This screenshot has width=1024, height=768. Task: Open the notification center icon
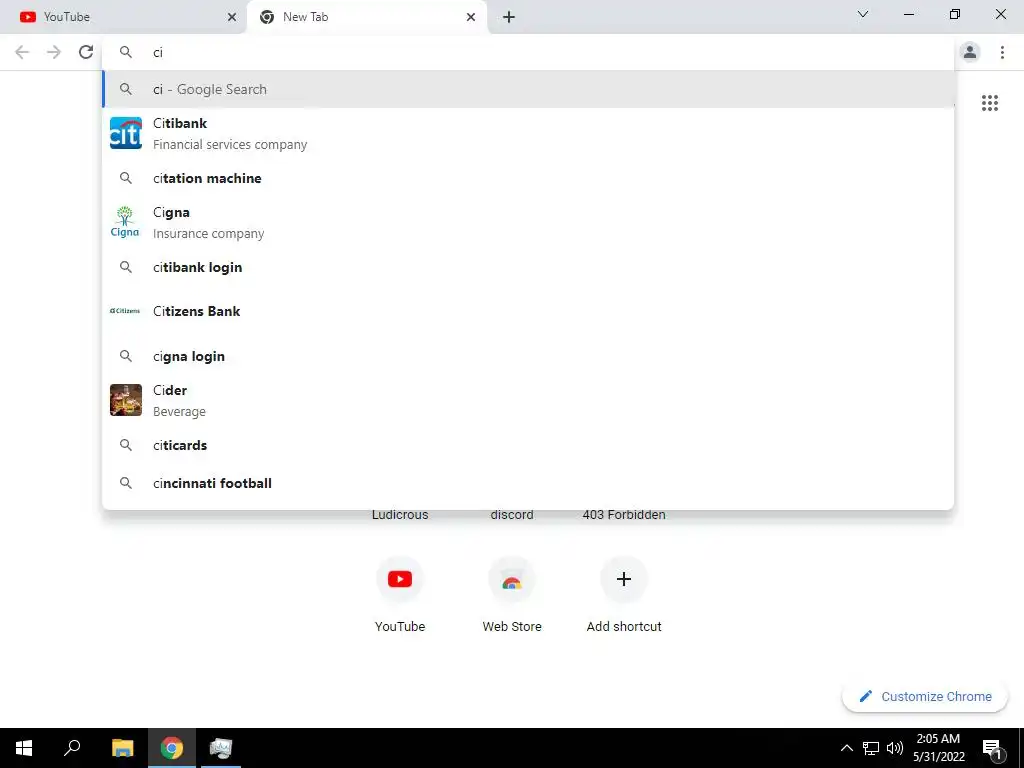(x=993, y=748)
